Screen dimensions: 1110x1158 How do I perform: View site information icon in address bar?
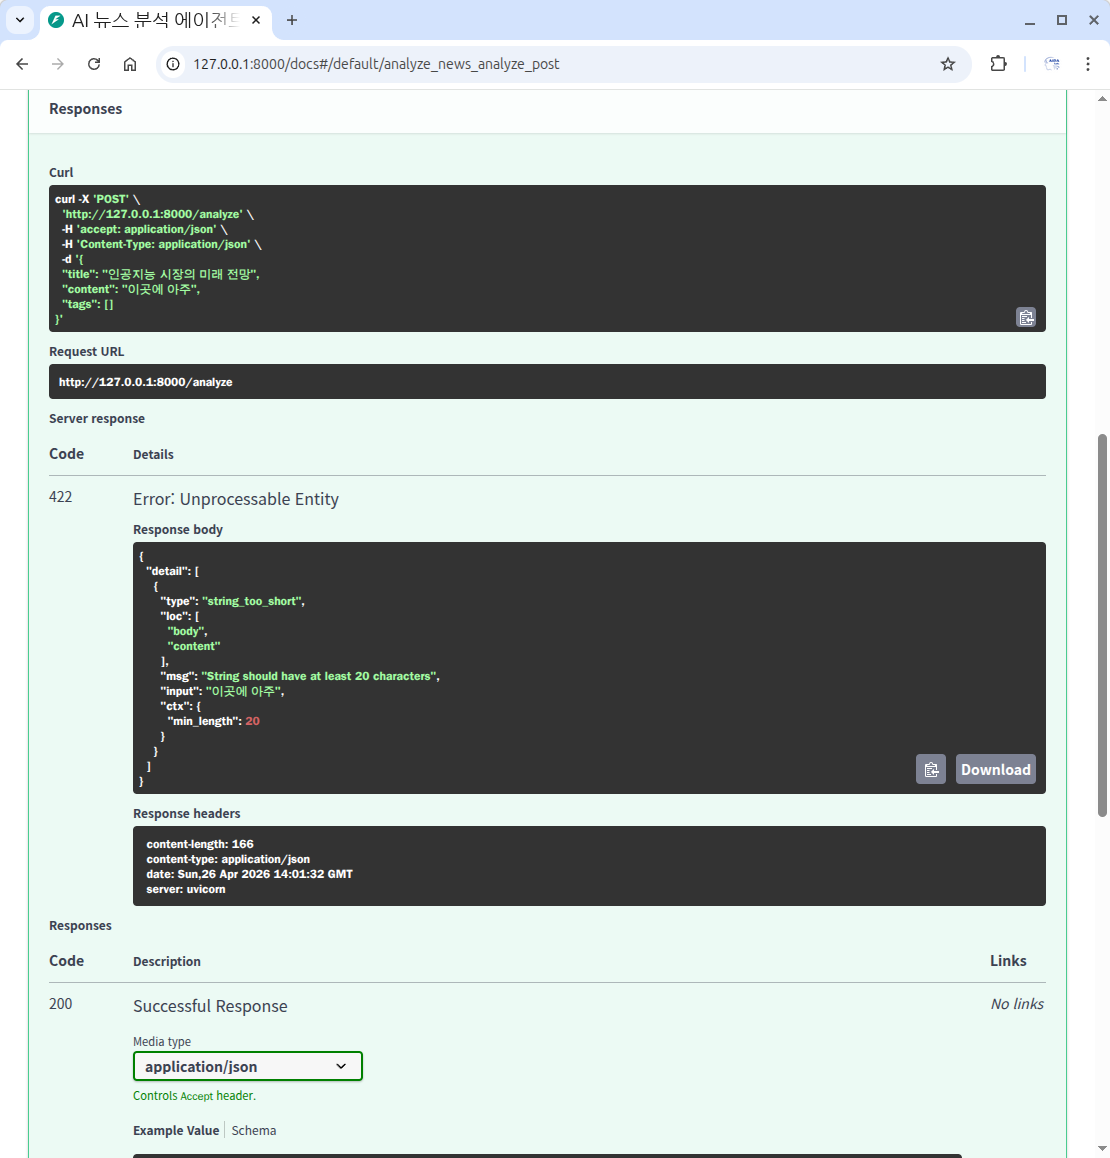173,64
